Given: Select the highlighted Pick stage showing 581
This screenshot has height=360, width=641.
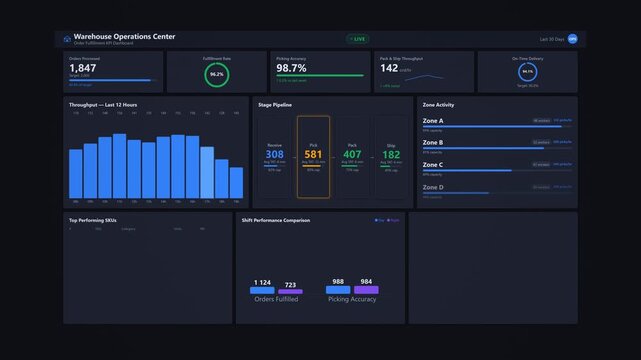Looking at the screenshot, I should point(313,157).
